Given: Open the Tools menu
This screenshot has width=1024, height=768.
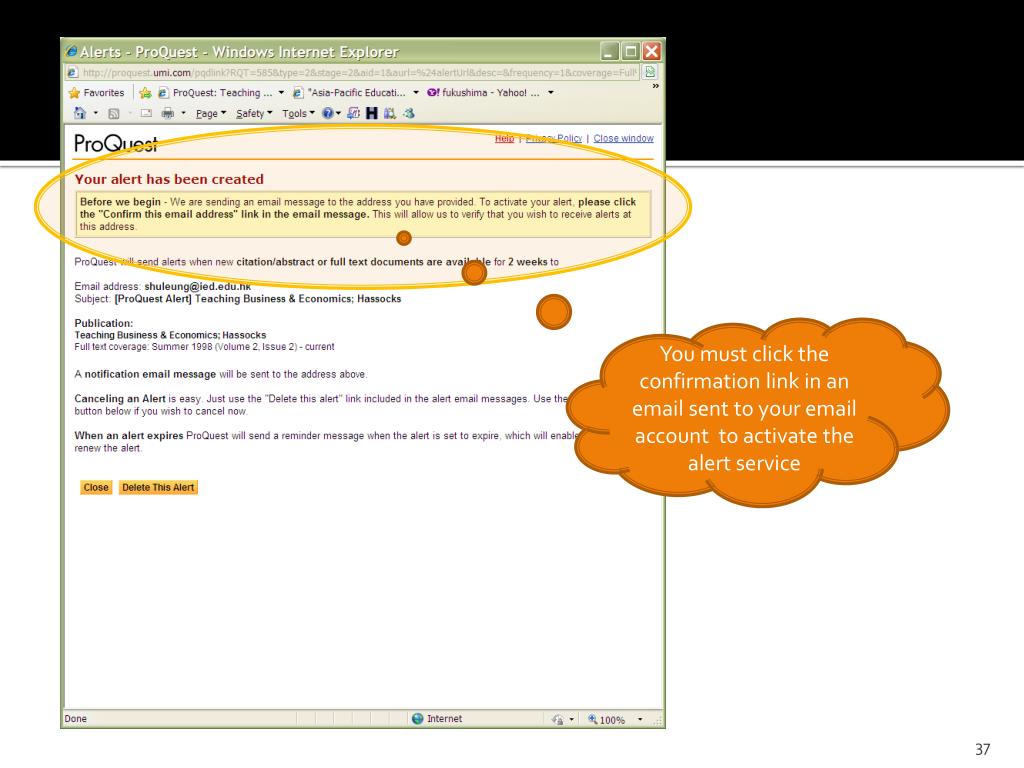Looking at the screenshot, I should click(298, 114).
